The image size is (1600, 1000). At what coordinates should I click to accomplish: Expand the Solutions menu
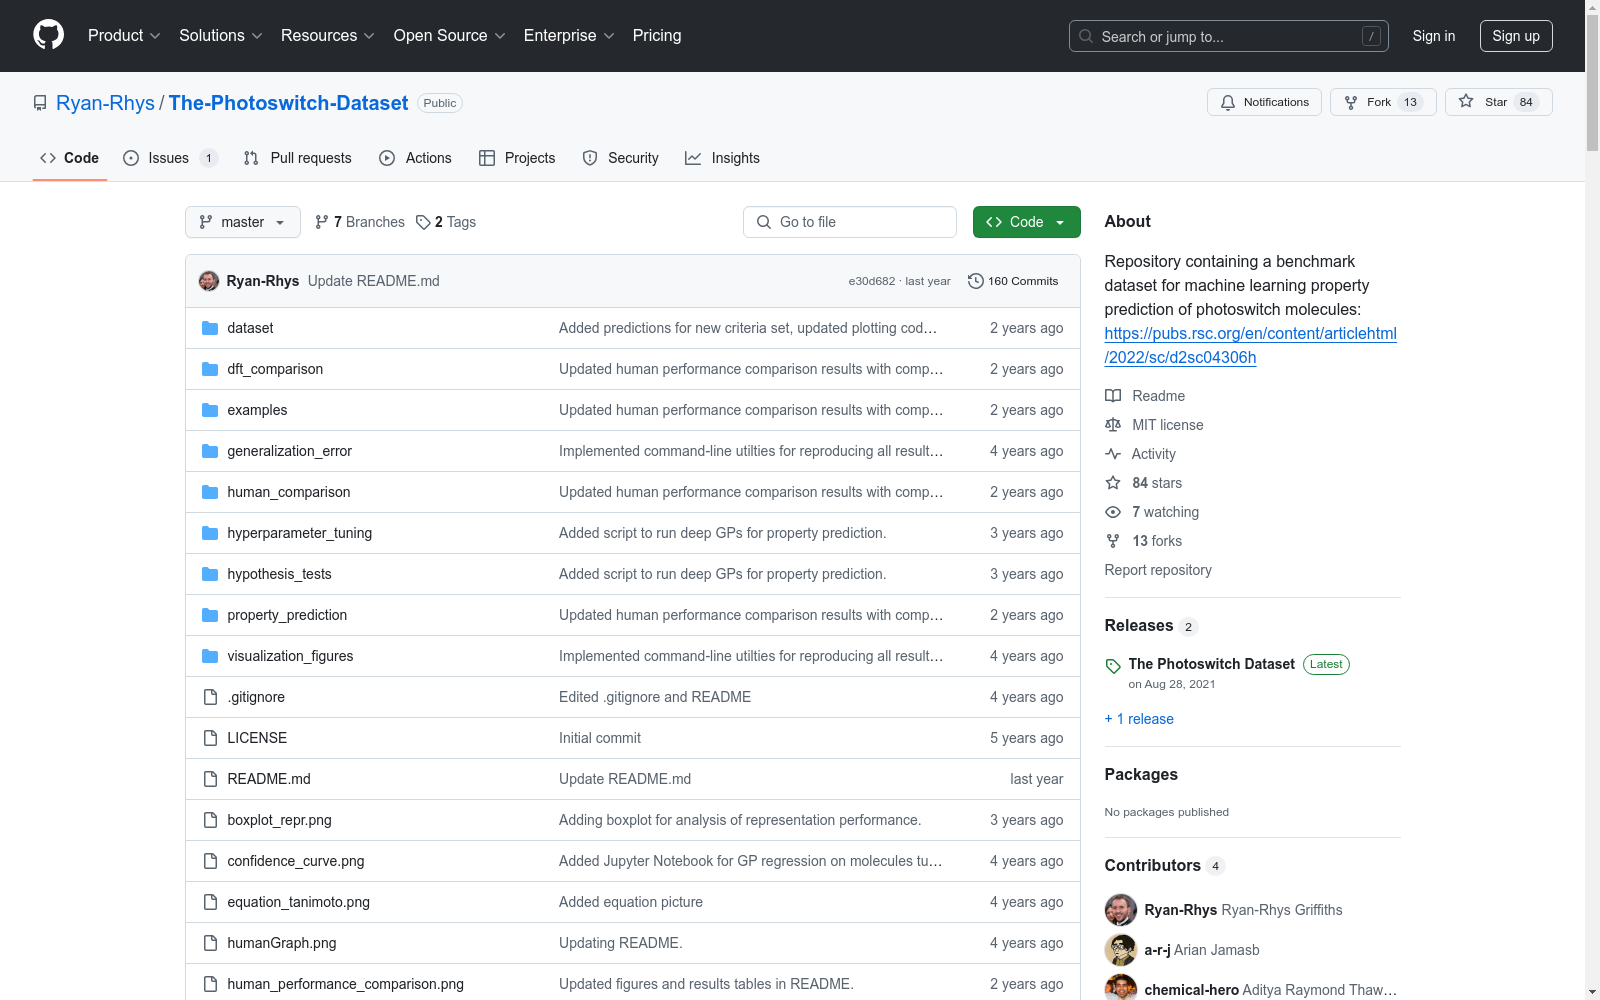point(221,35)
